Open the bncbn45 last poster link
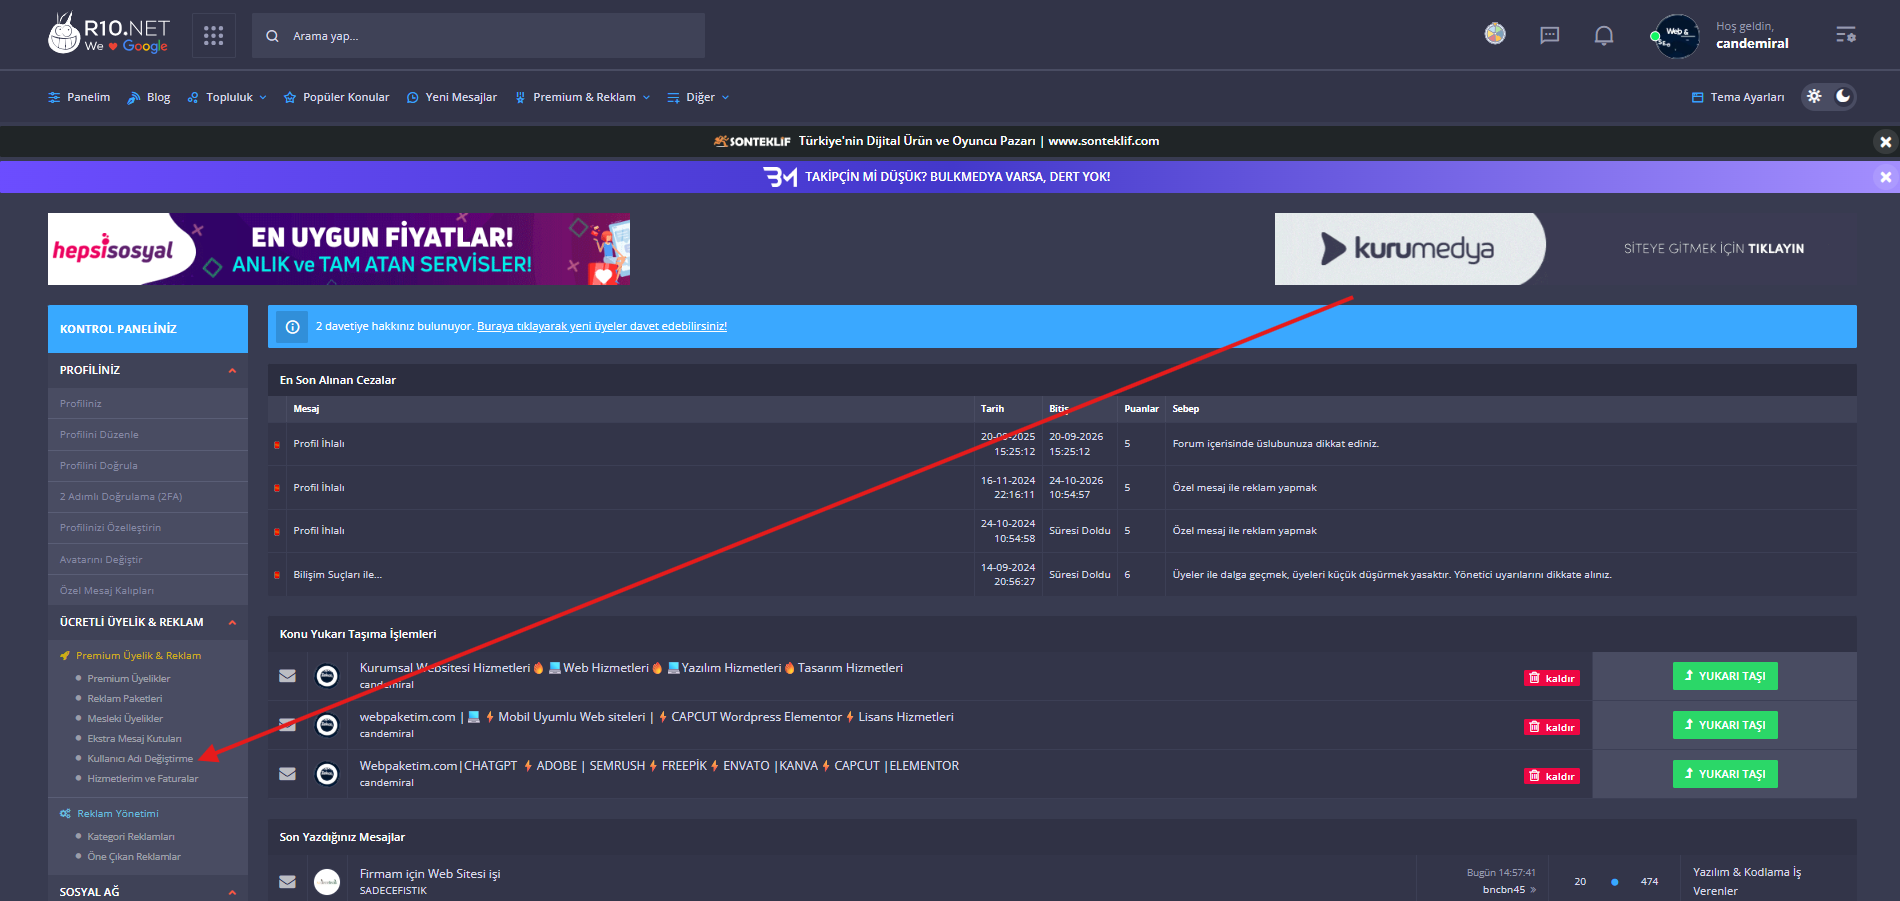Screen dimensions: 1900x901 (x=1504, y=890)
